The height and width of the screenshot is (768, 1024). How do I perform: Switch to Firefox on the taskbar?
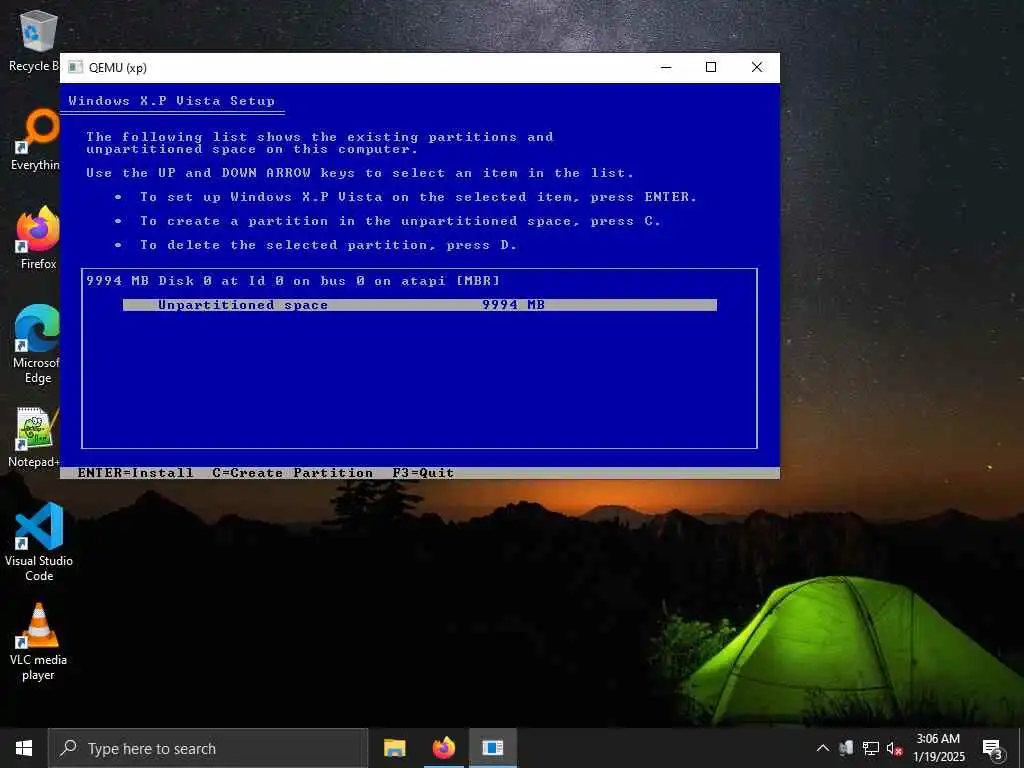(443, 748)
